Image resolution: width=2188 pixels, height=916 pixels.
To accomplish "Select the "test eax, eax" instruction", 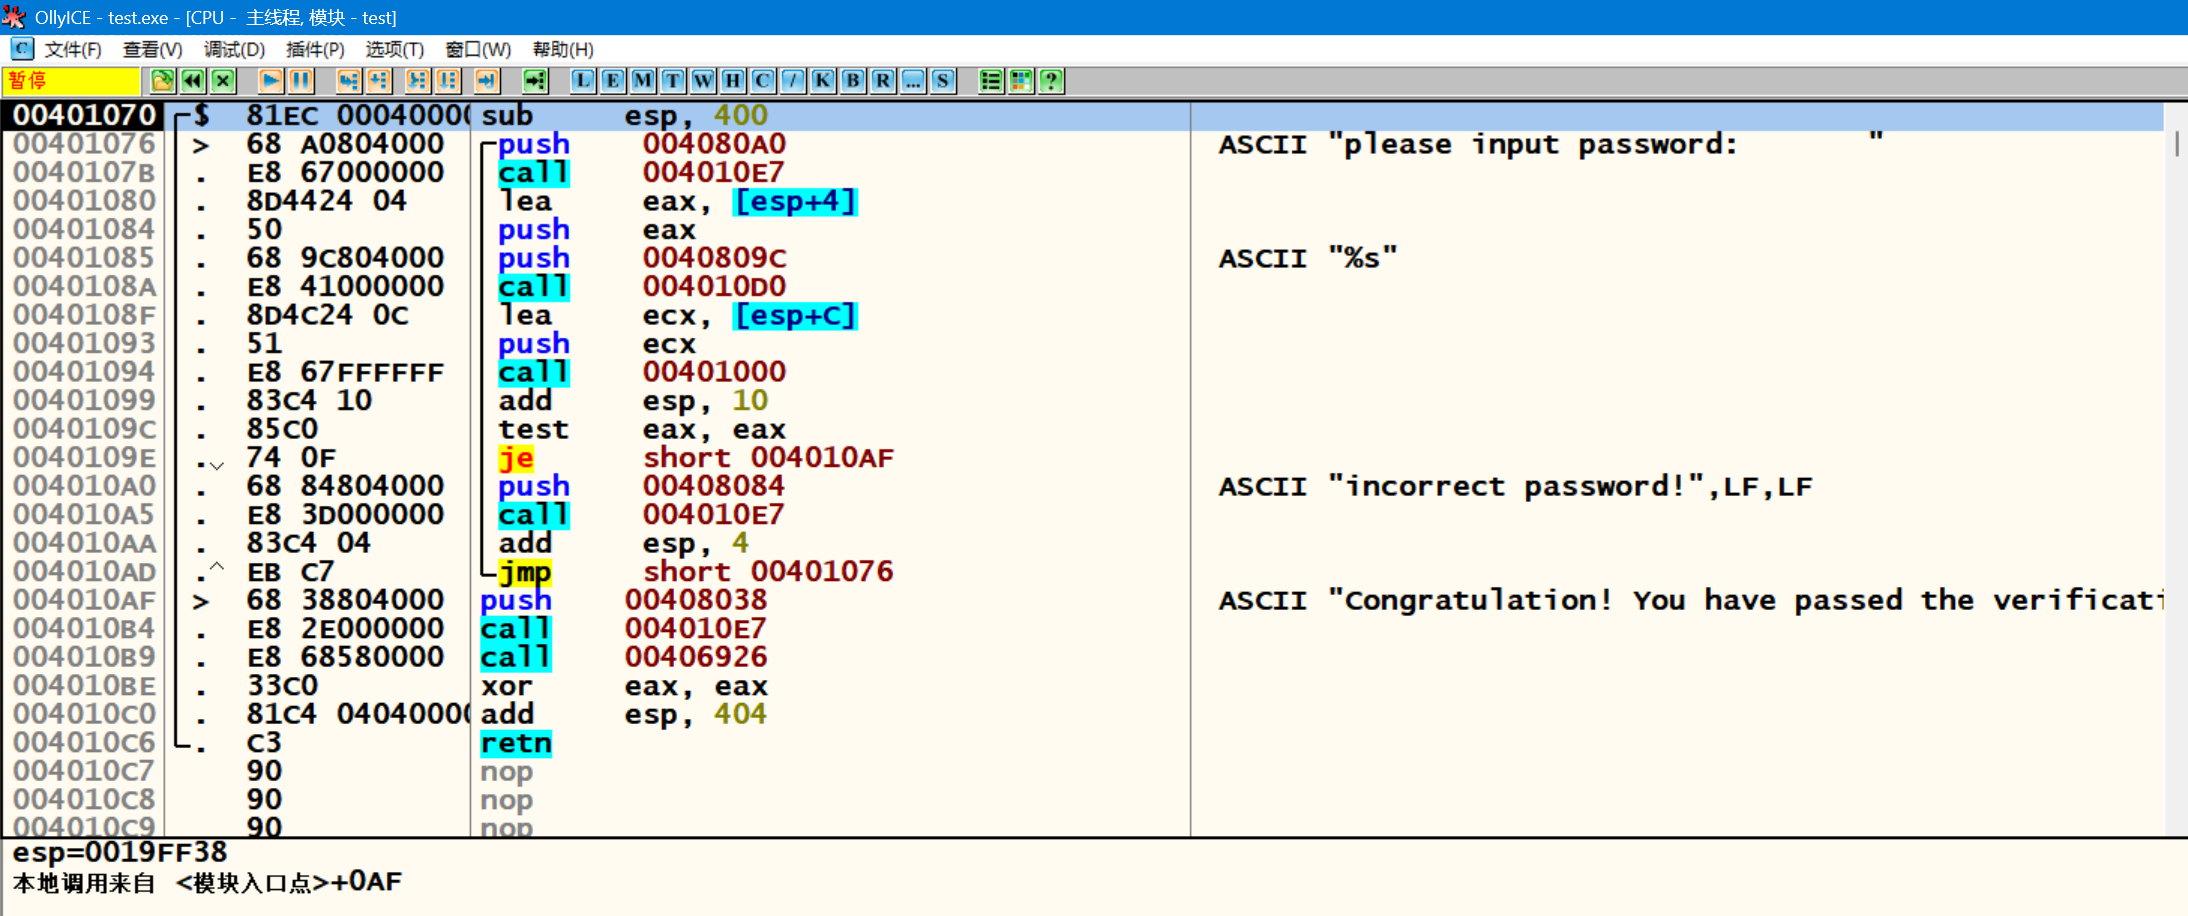I will pos(642,429).
